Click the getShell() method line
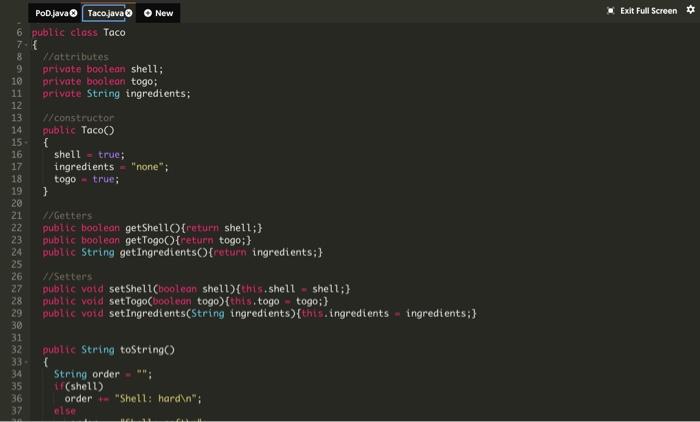The image size is (700, 422). coord(153,228)
